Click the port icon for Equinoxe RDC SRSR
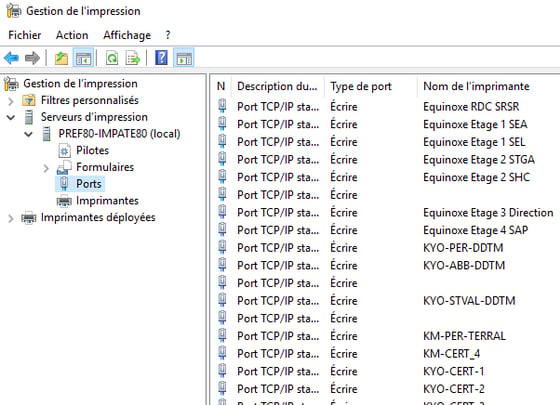The image size is (560, 405). [222, 106]
